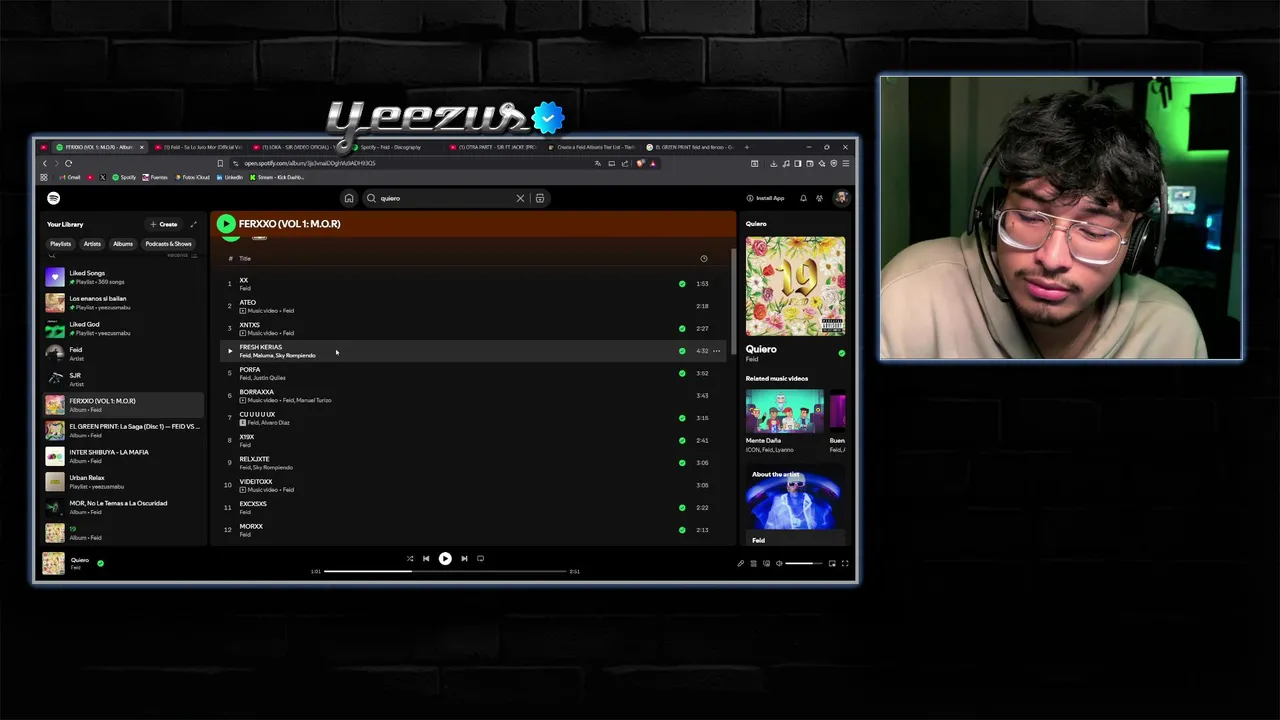This screenshot has height=720, width=1280.
Task: Toggle the saved checkmark on track XX
Action: point(682,284)
